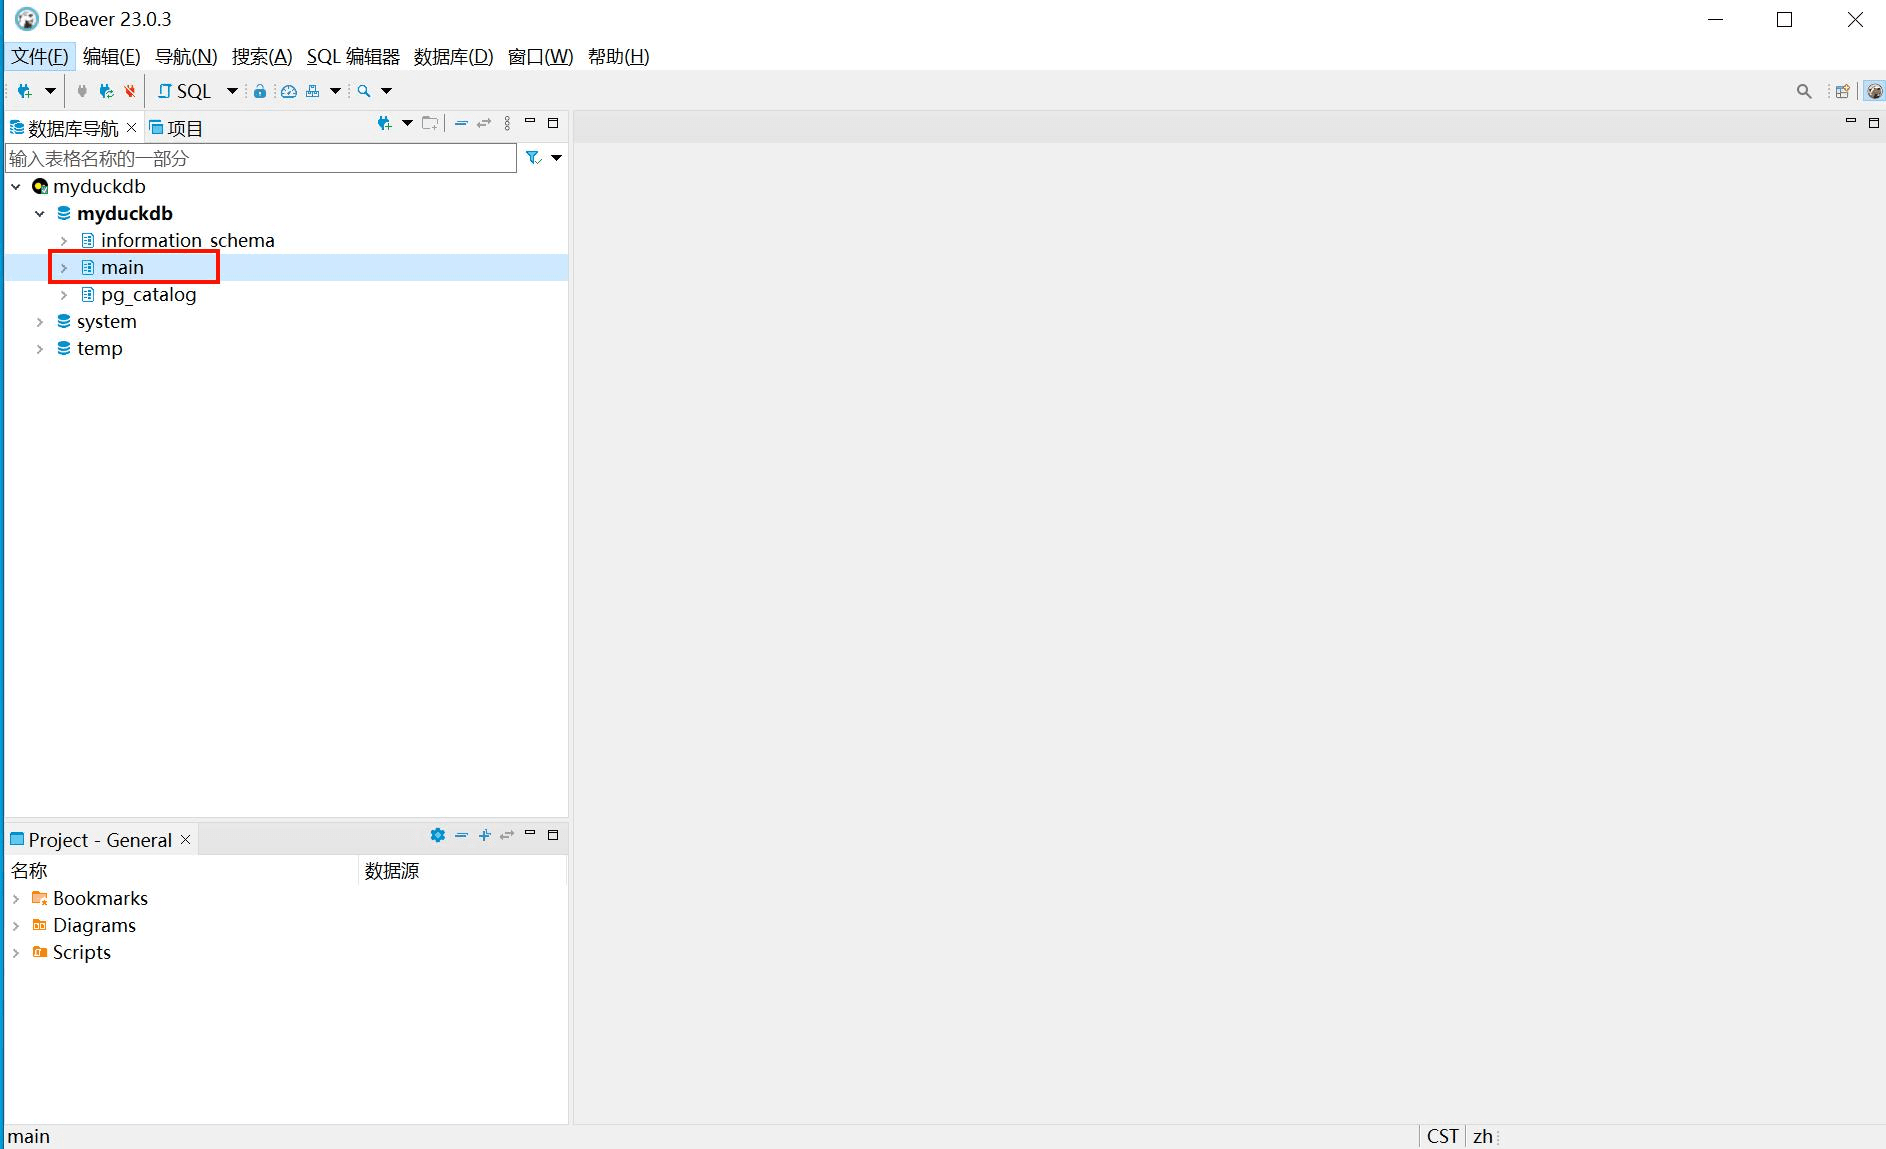Image resolution: width=1886 pixels, height=1149 pixels.
Task: Expand the pg_catalog schema node
Action: (x=64, y=295)
